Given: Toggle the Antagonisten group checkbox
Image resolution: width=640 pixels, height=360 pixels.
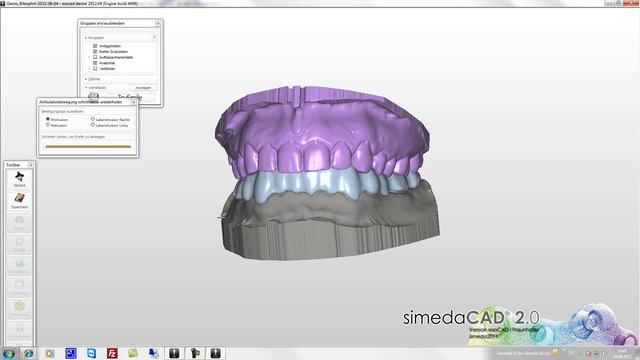Looking at the screenshot, I should (95, 46).
